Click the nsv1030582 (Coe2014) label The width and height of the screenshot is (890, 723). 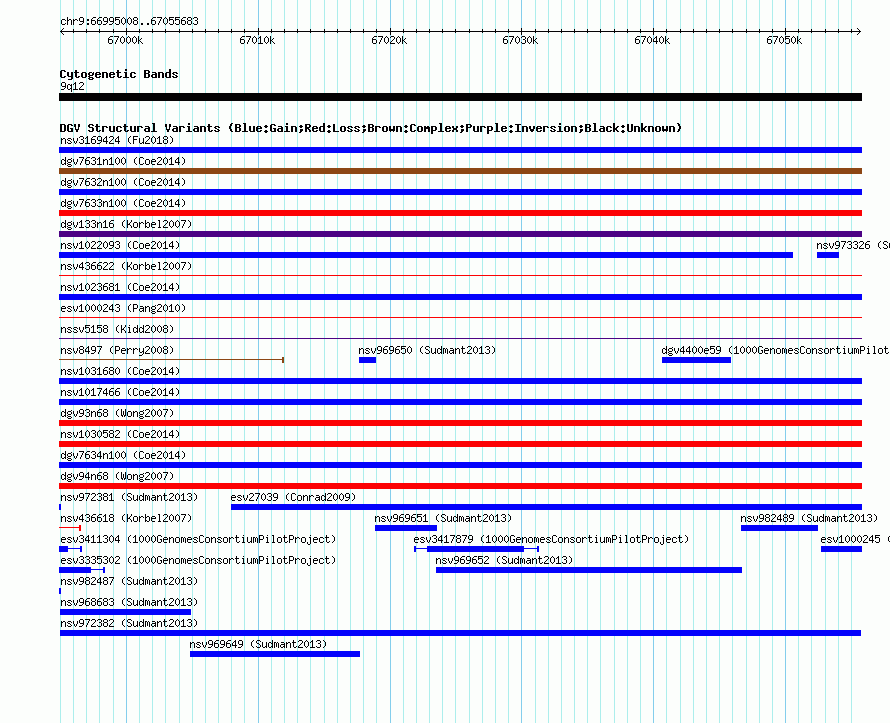(x=120, y=434)
